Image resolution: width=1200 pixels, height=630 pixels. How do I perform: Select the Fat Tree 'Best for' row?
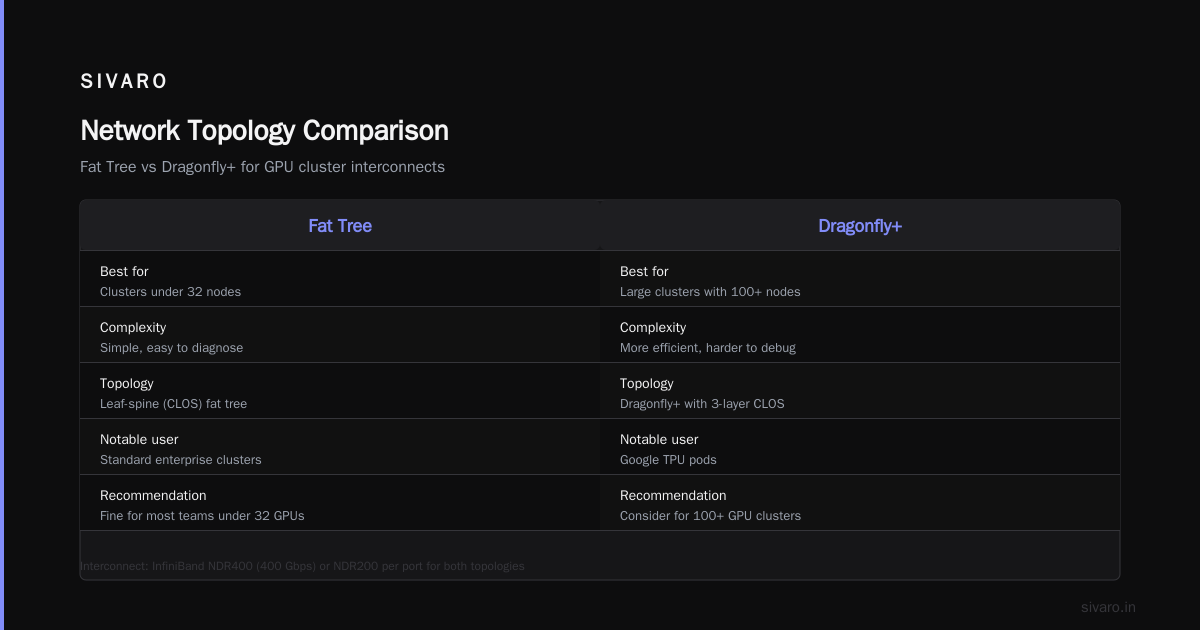[340, 279]
